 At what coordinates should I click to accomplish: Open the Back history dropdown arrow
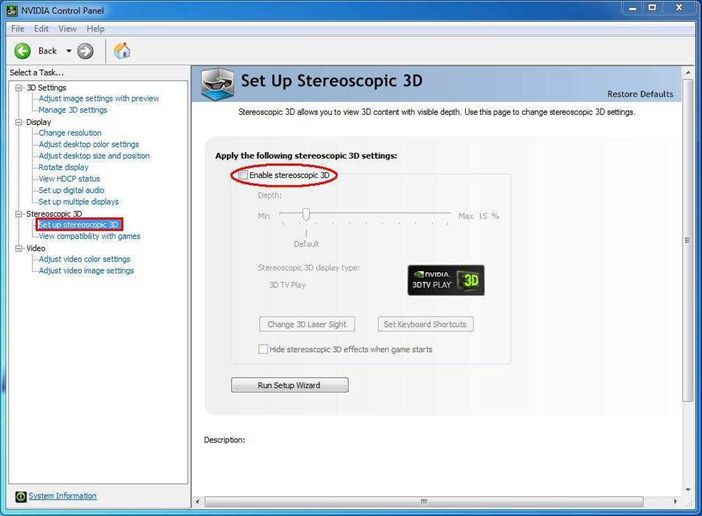pyautogui.click(x=69, y=51)
